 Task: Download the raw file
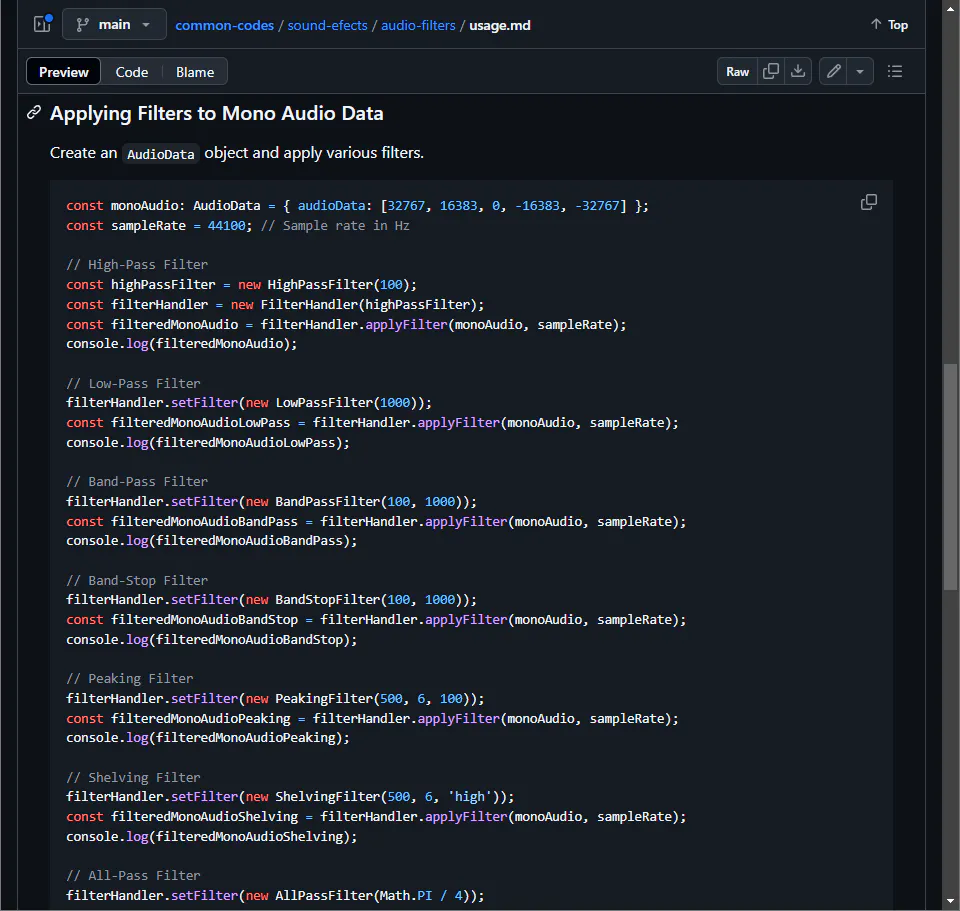(x=798, y=72)
